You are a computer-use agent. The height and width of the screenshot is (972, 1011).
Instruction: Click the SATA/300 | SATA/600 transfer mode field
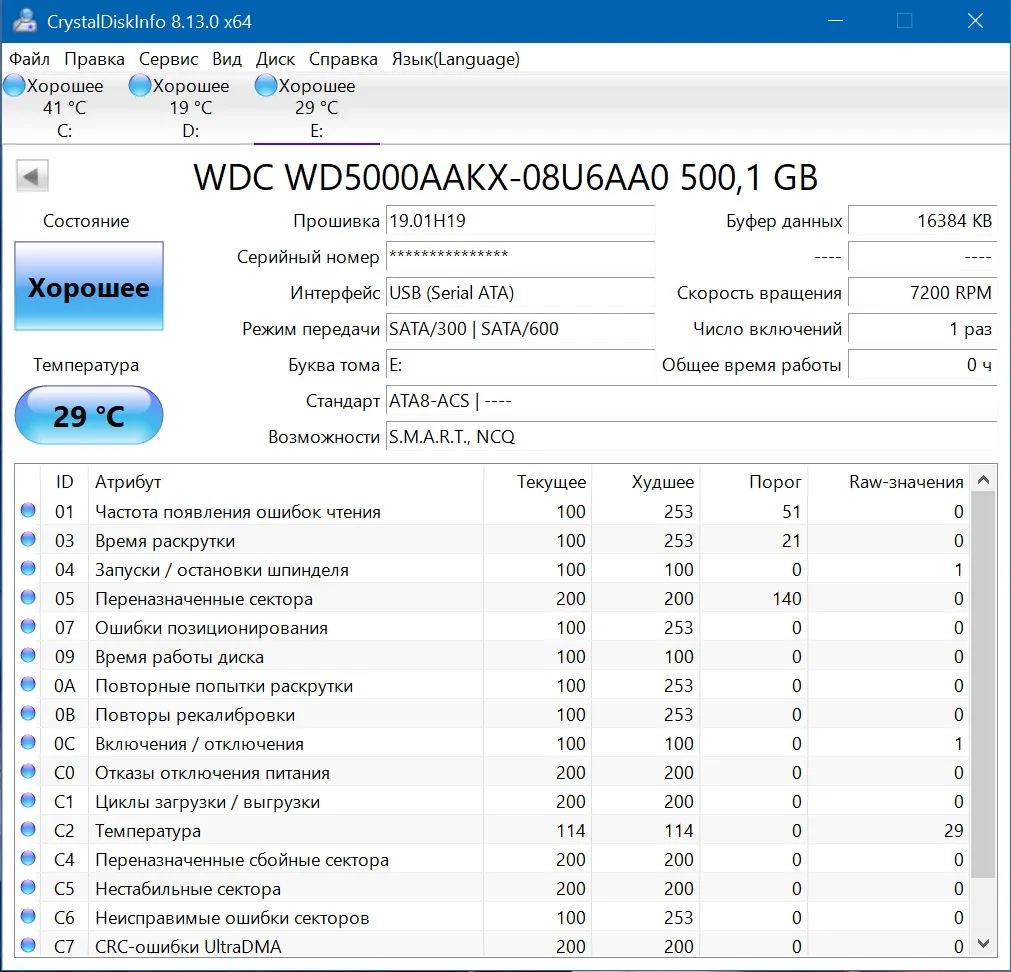[x=520, y=329]
